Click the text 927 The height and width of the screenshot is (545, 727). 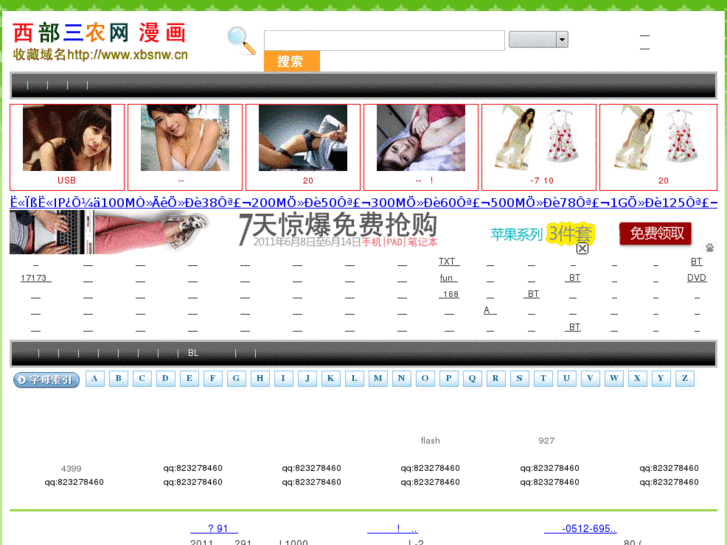(x=546, y=441)
